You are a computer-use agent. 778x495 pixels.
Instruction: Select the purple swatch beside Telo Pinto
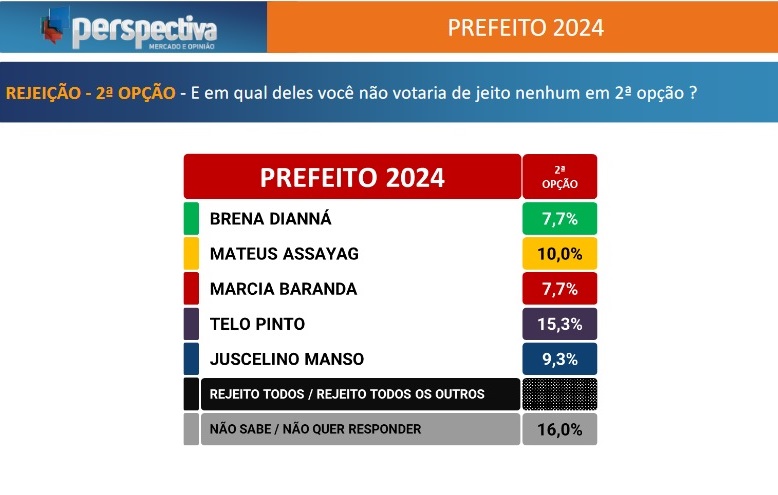click(x=191, y=323)
